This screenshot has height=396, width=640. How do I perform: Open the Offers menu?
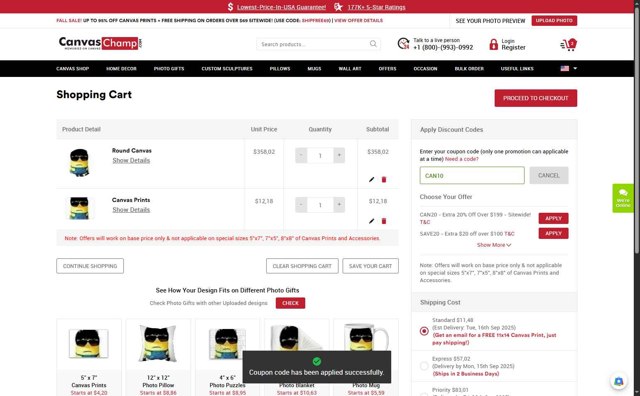click(x=387, y=69)
